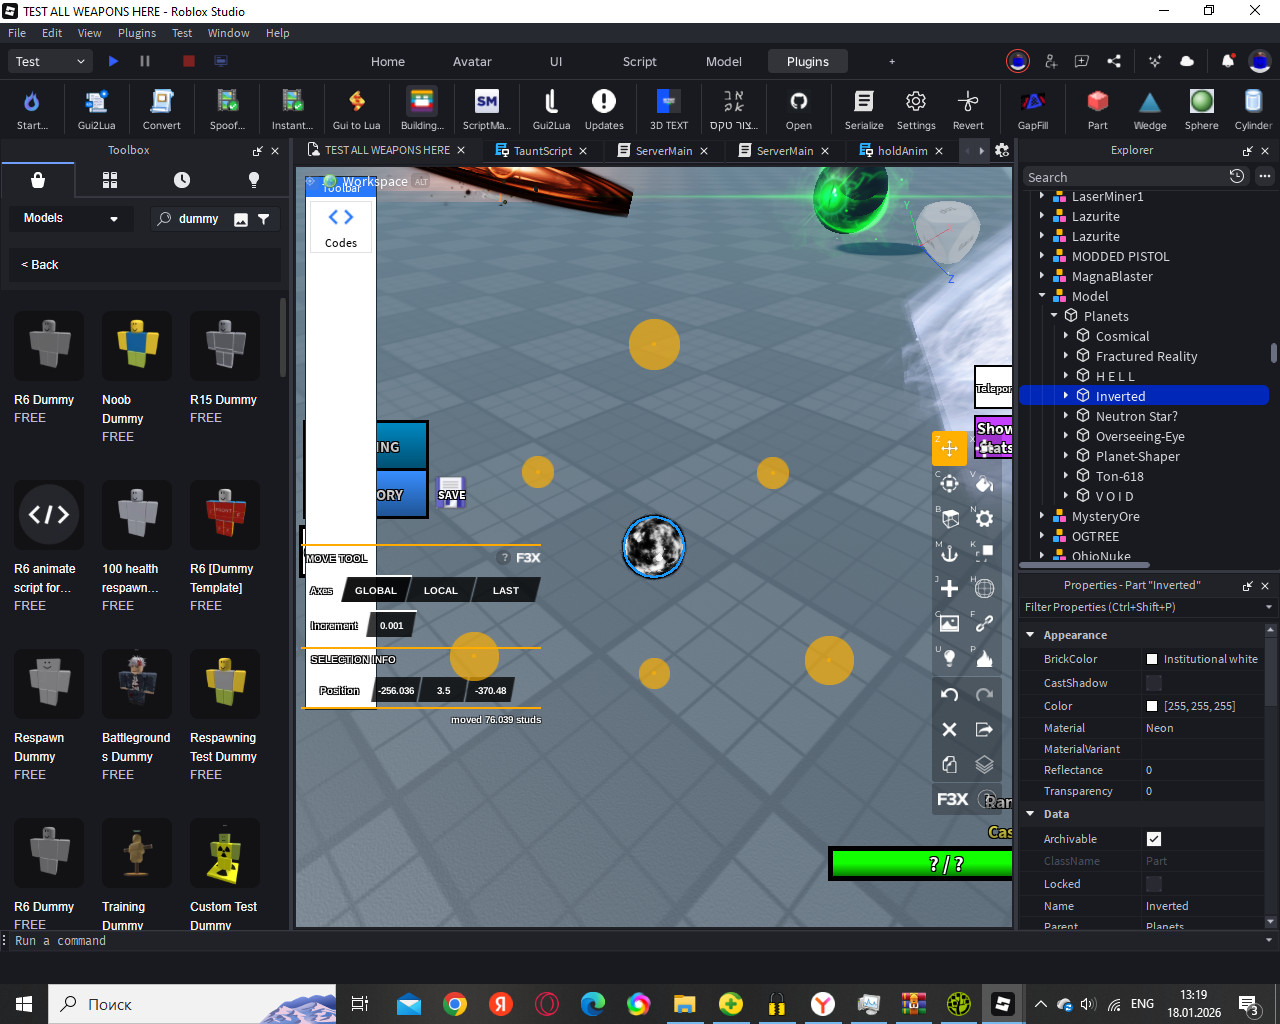Image resolution: width=1280 pixels, height=1024 pixels.
Task: Click the Serialize plugin icon
Action: click(864, 109)
